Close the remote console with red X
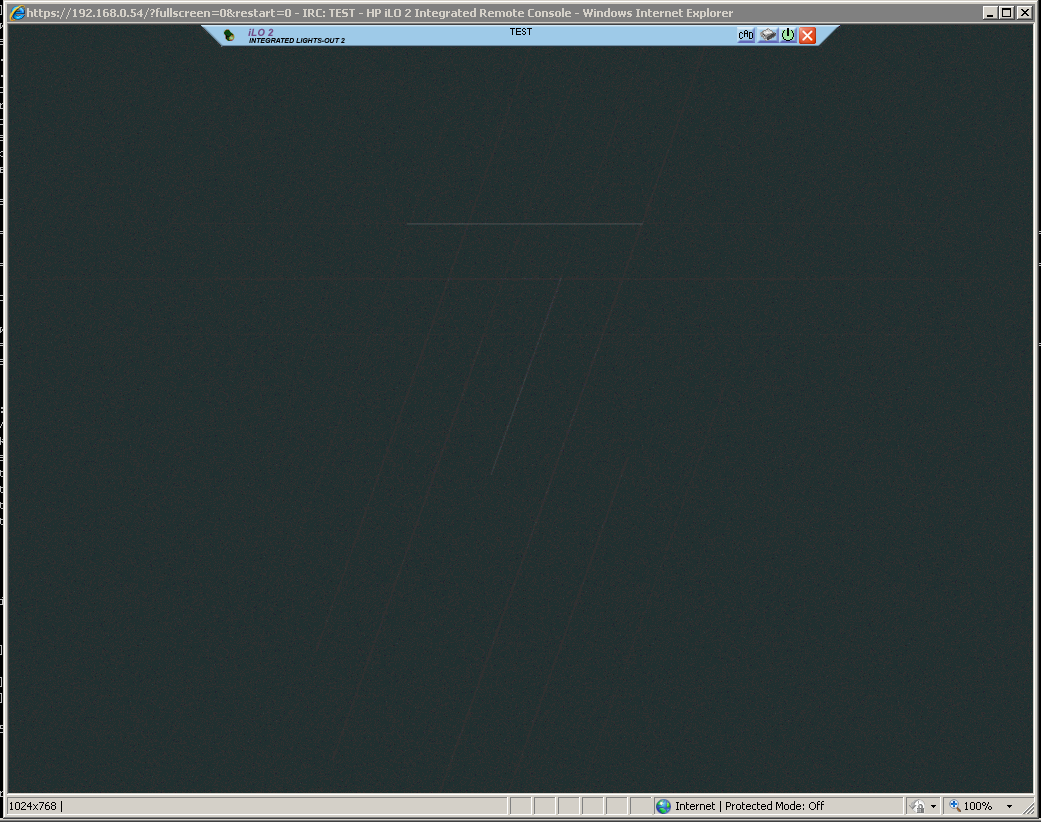This screenshot has width=1041, height=824. (808, 35)
